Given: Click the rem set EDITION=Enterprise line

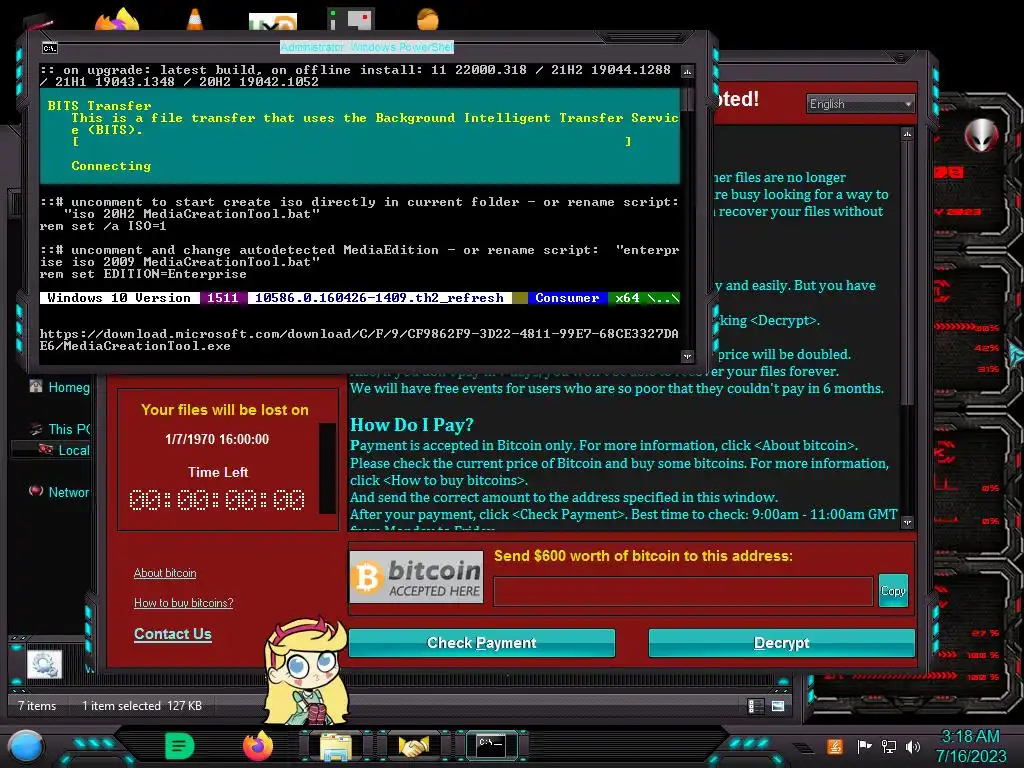Looking at the screenshot, I should click(x=143, y=274).
